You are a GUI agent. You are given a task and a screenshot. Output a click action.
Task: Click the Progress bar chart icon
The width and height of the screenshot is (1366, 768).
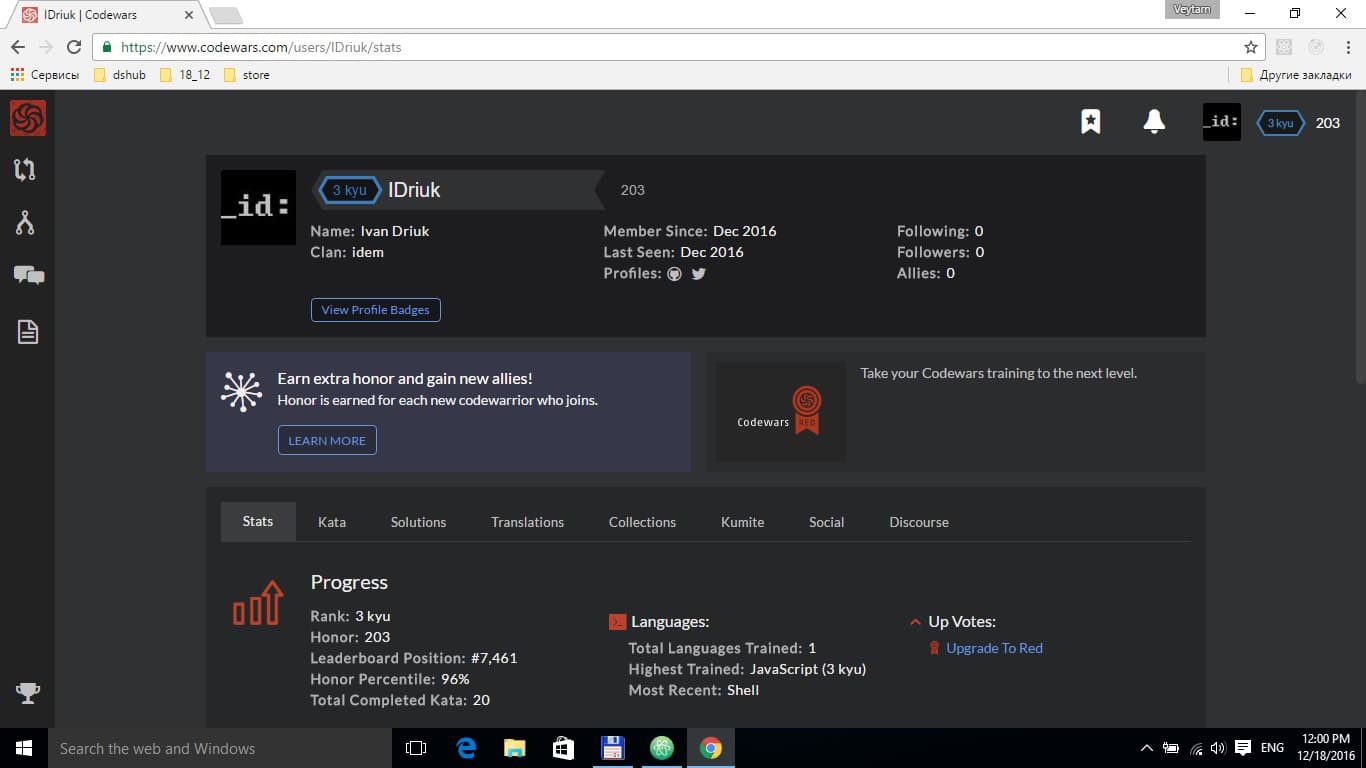257,603
